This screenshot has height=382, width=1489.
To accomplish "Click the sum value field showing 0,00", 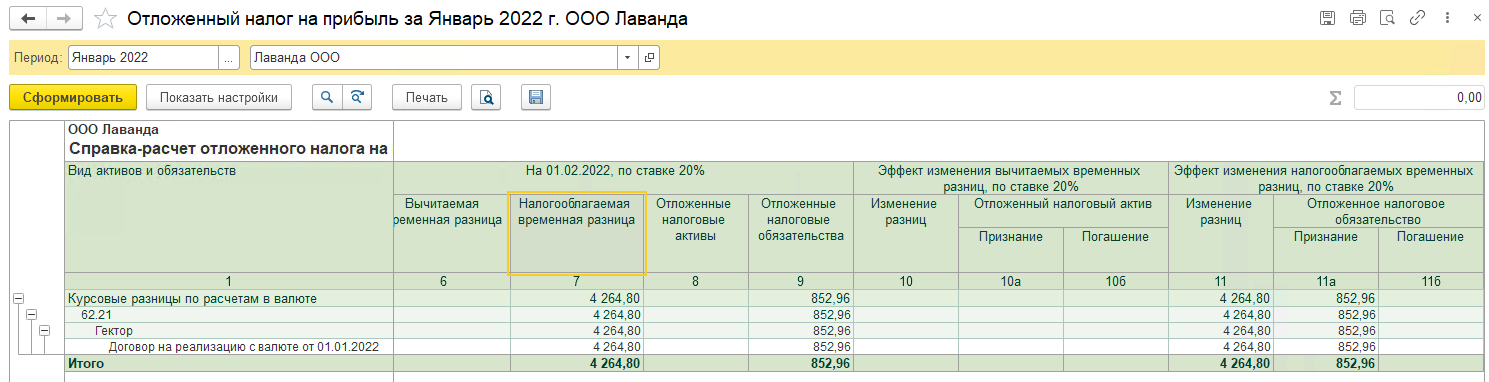I will click(x=1419, y=97).
